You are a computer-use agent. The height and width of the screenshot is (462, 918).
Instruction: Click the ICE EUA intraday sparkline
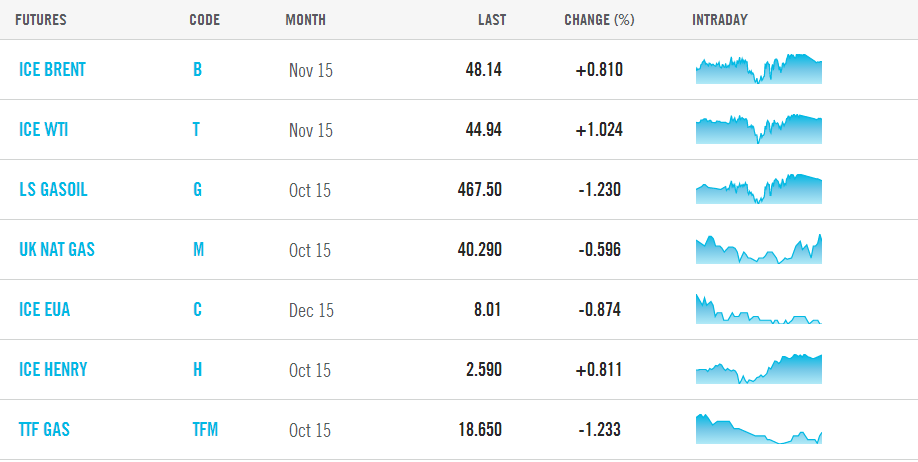758,309
